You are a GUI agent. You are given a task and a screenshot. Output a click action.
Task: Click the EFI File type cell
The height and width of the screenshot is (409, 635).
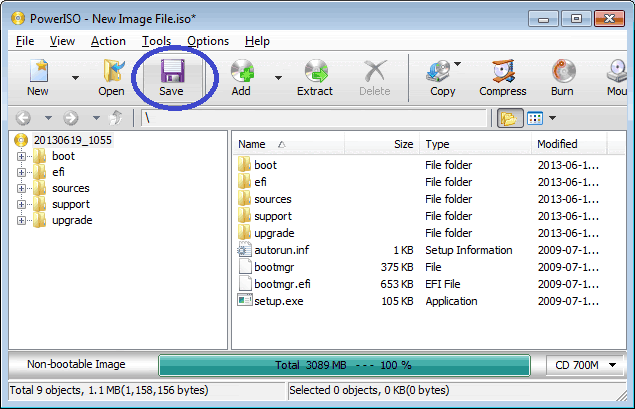tap(443, 284)
